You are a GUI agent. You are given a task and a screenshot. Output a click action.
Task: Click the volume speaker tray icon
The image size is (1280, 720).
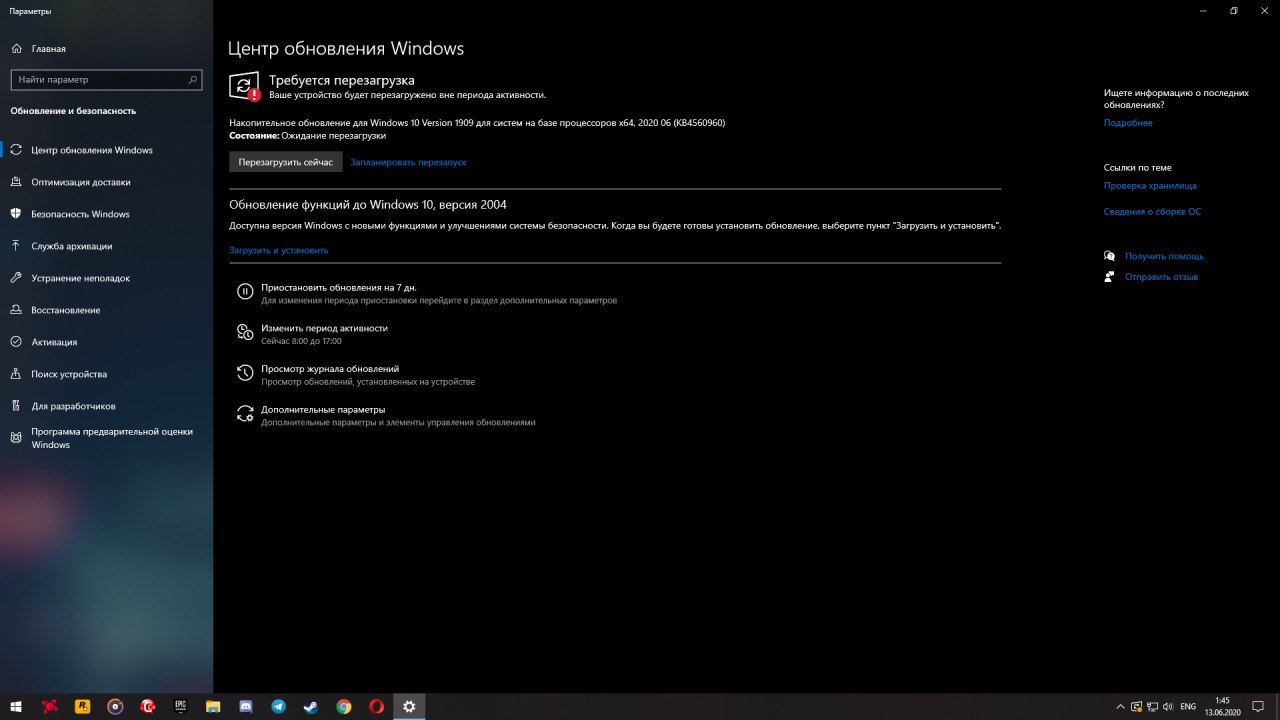click(1169, 706)
